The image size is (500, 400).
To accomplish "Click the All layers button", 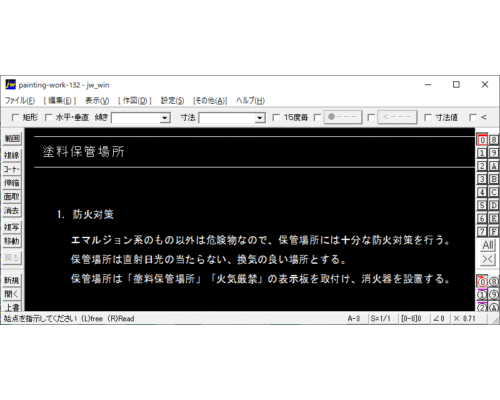I will [x=488, y=245].
